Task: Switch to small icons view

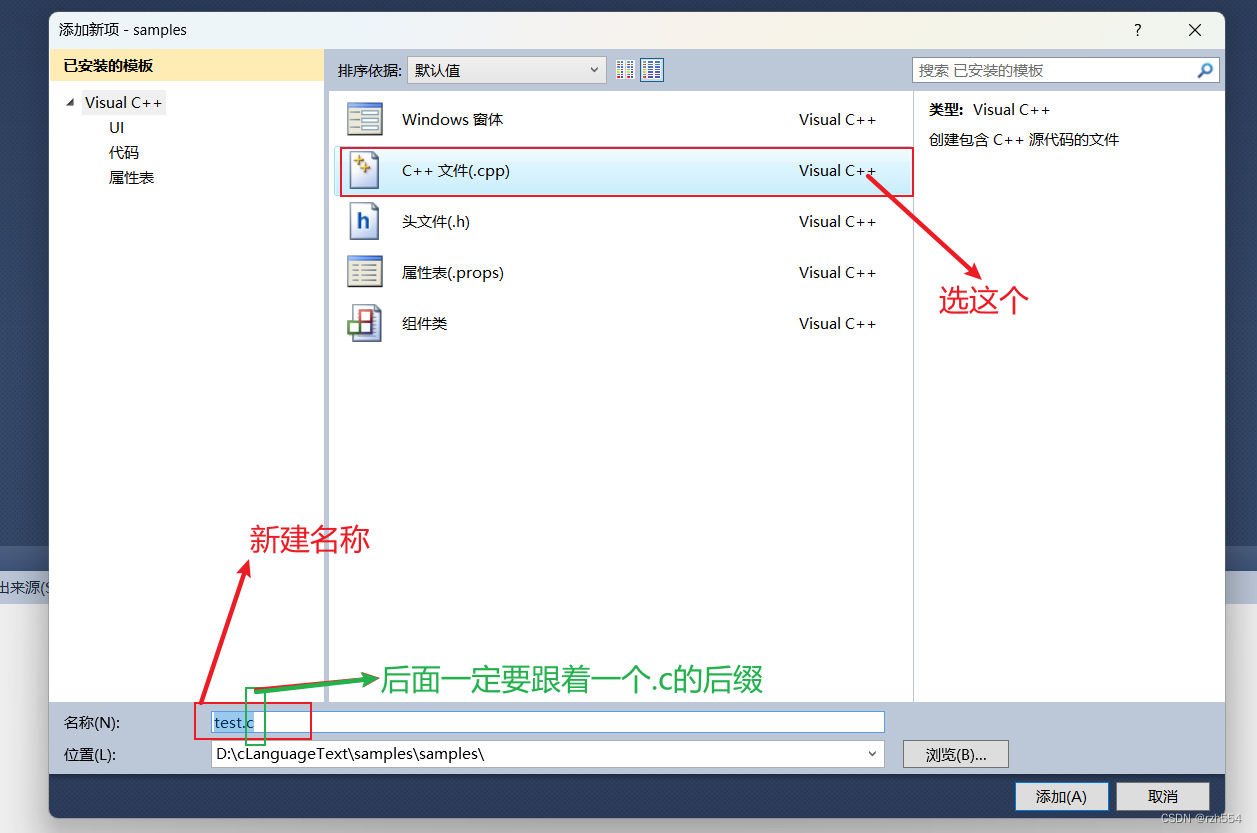Action: 625,70
